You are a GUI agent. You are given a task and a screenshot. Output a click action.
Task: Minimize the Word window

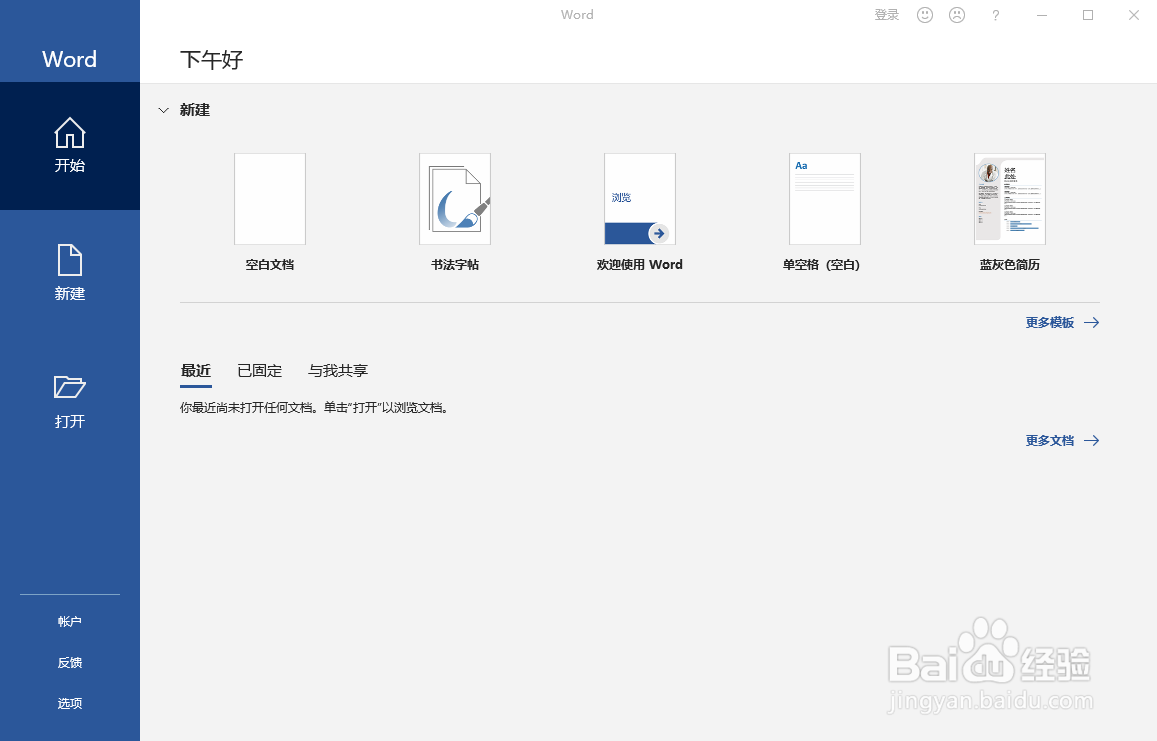coord(1042,15)
